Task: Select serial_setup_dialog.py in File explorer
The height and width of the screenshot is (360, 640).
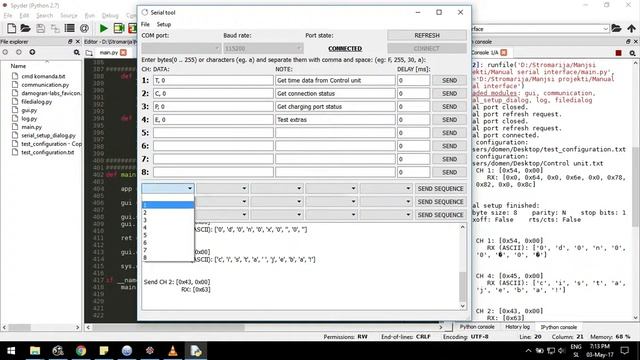Action: [x=48, y=136]
